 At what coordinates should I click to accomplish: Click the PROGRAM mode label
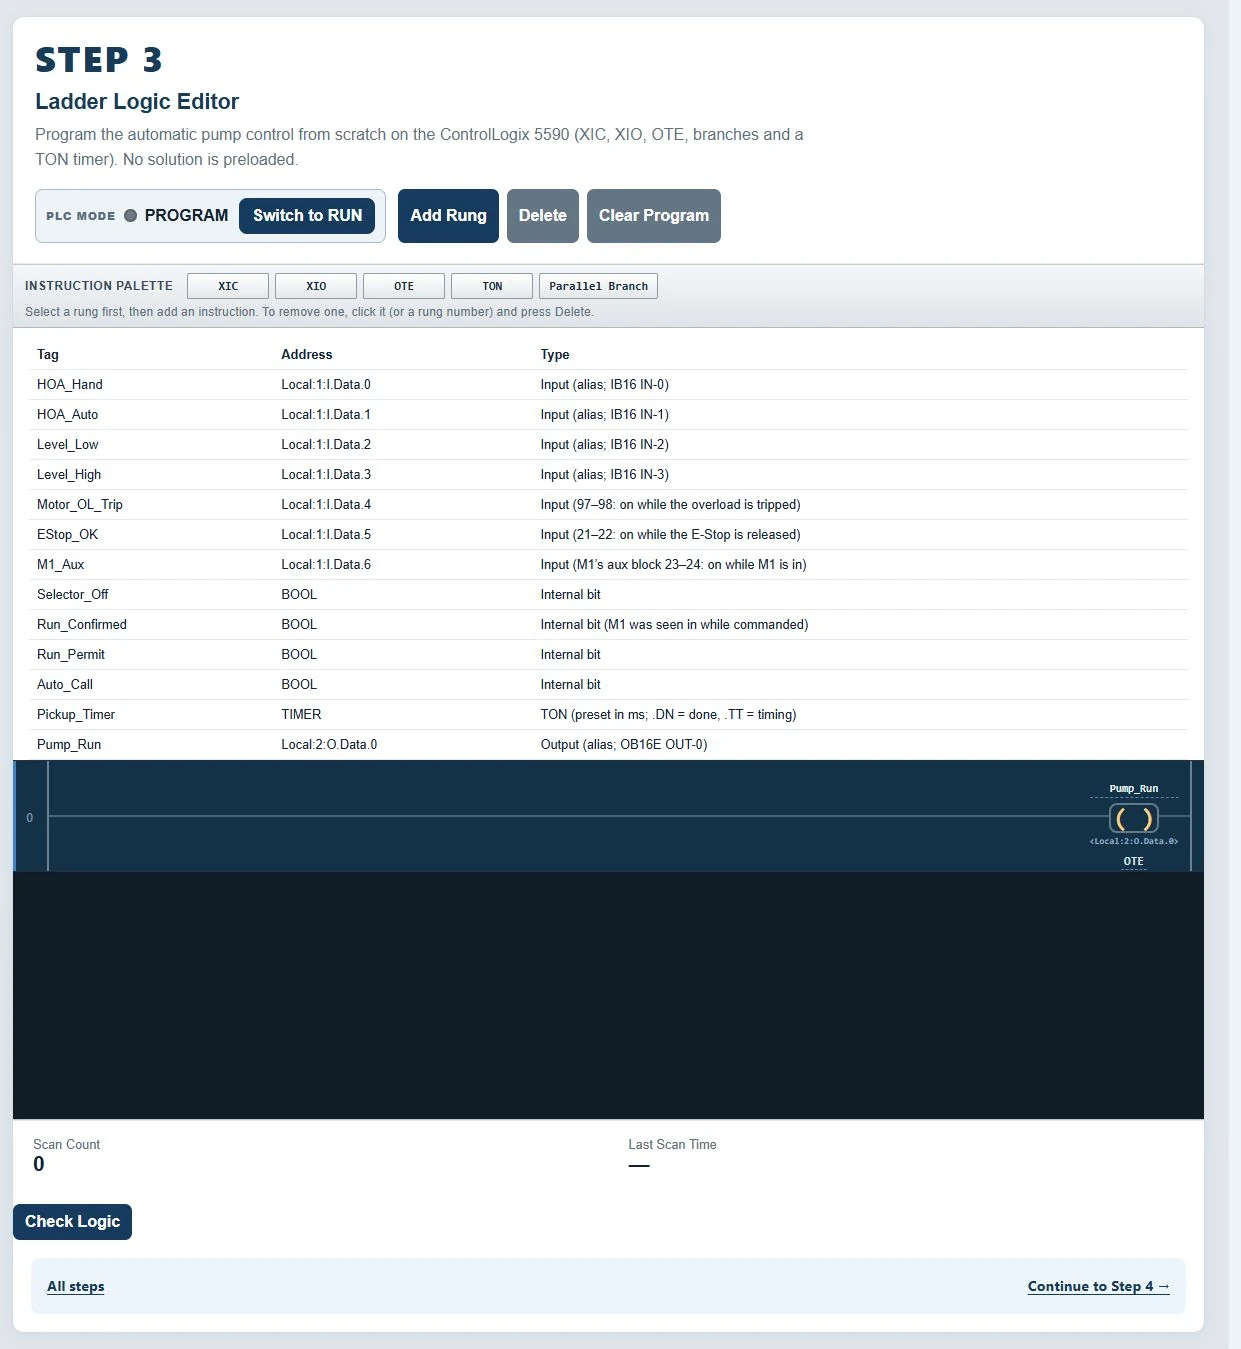(186, 216)
